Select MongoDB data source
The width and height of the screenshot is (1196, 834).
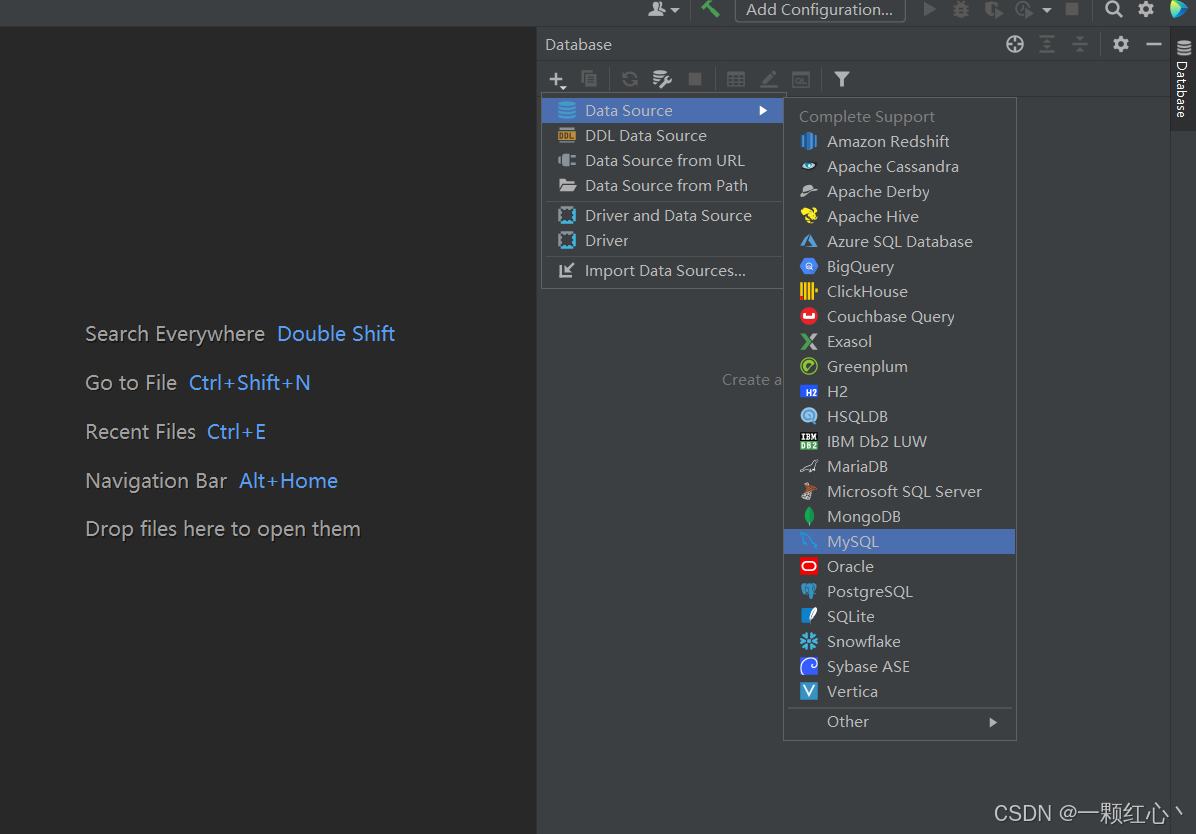(899, 517)
